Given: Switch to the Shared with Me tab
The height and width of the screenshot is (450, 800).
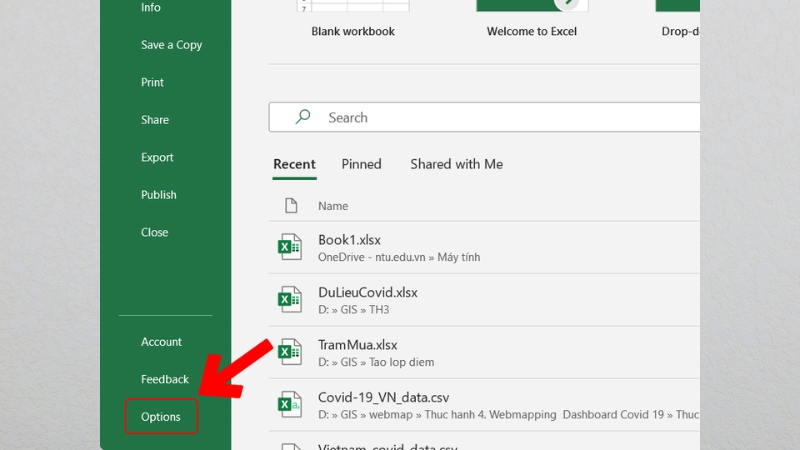Looking at the screenshot, I should pos(456,164).
